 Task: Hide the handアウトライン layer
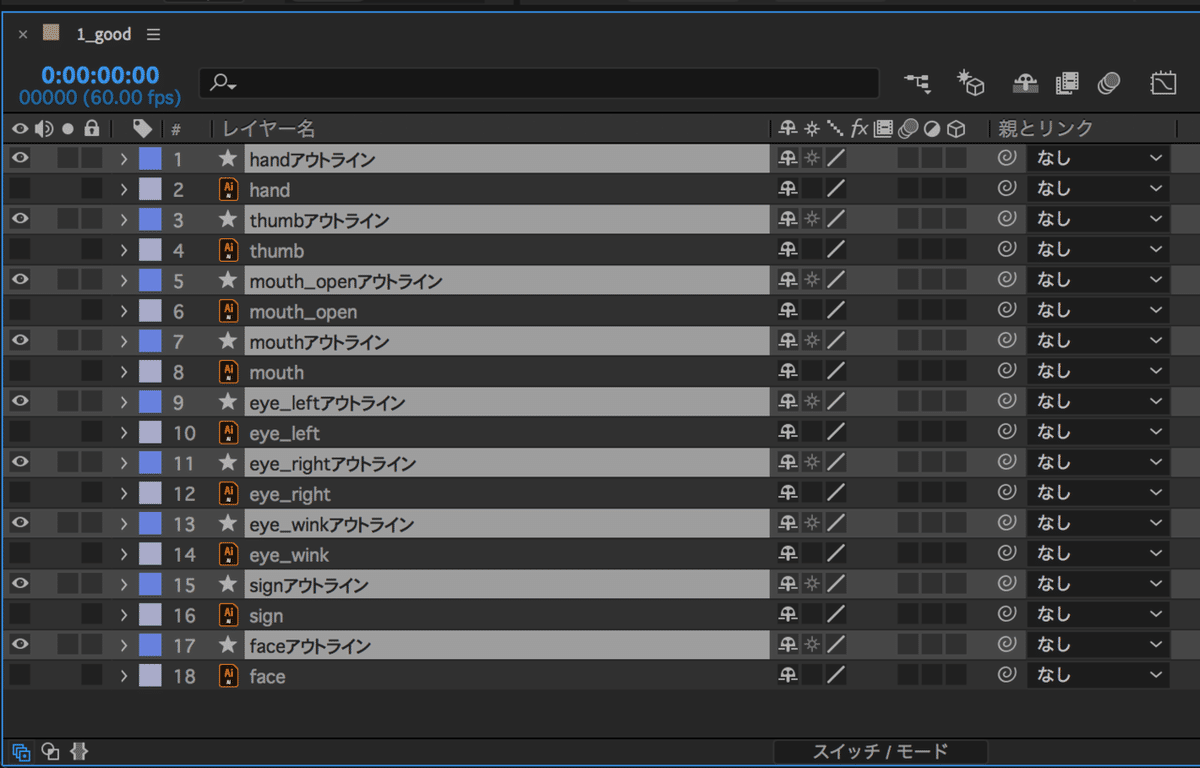pyautogui.click(x=20, y=158)
